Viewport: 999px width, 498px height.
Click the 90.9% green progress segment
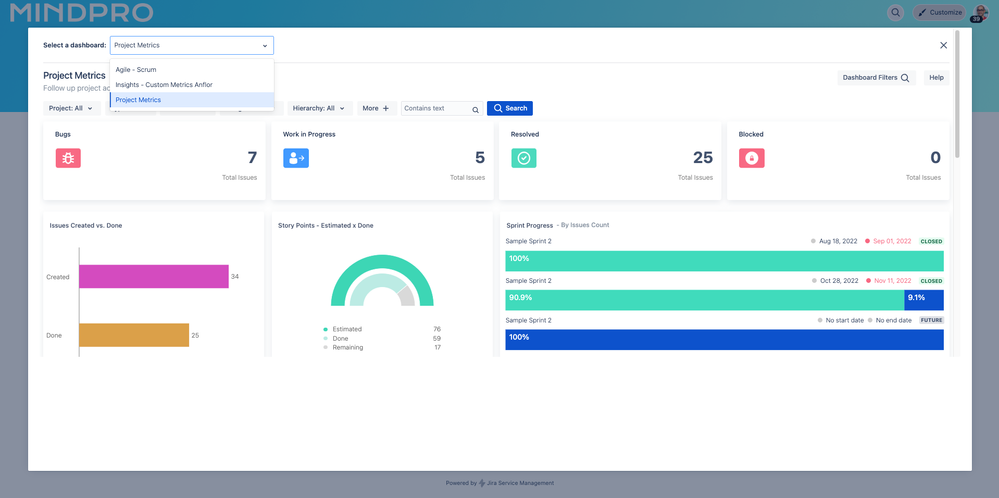coord(705,300)
